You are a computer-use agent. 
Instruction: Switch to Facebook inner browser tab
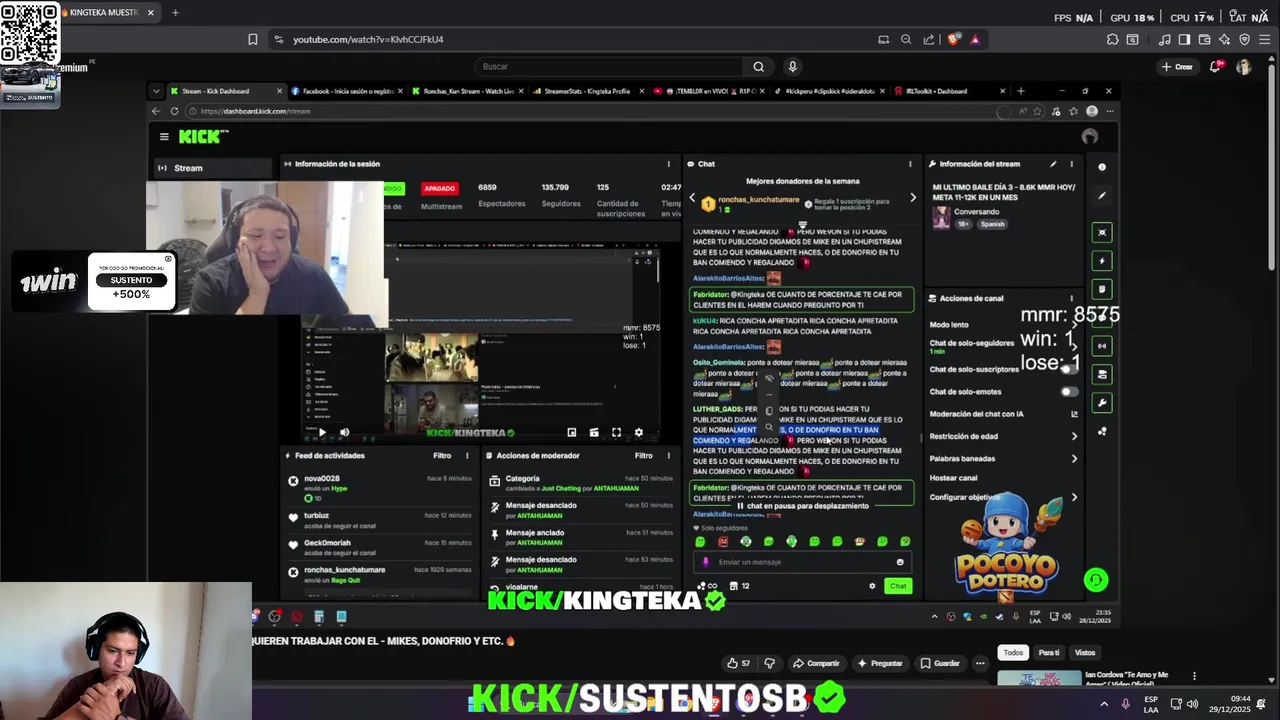348,91
